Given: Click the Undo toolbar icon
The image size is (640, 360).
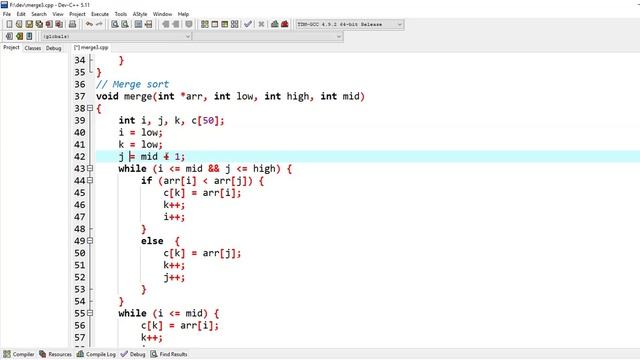Looking at the screenshot, I should (x=89, y=24).
